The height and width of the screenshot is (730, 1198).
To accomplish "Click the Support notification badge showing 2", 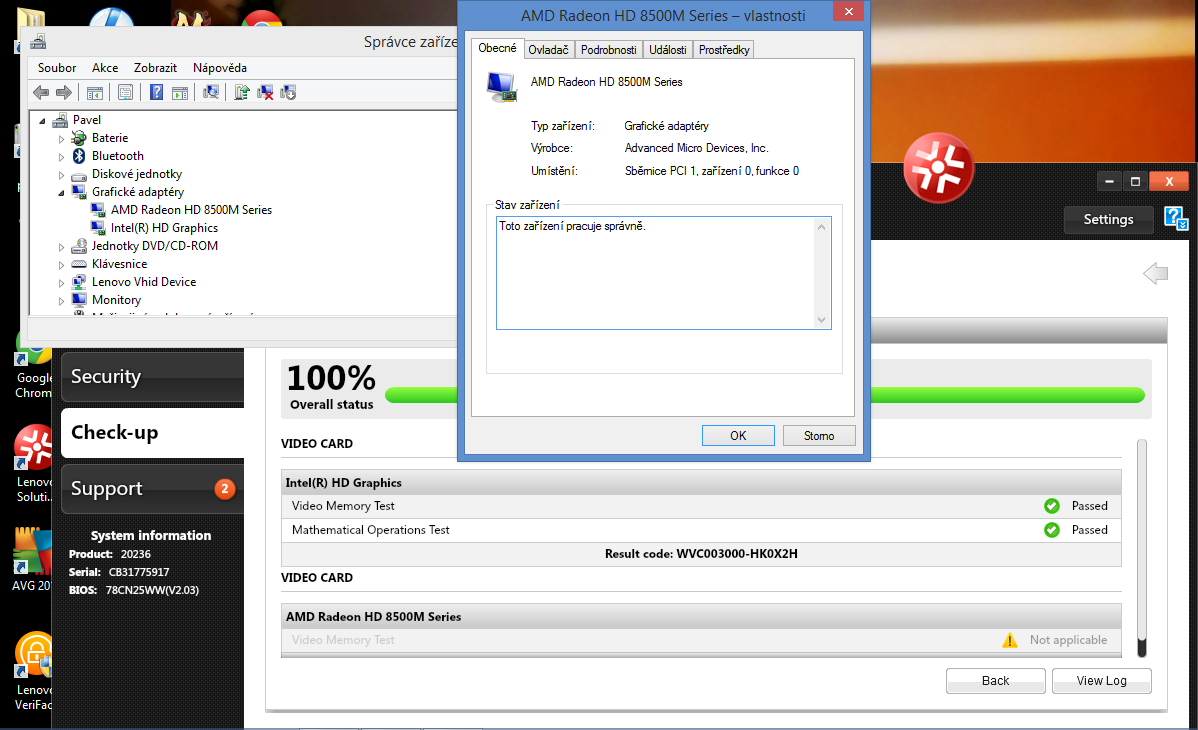I will [x=225, y=488].
